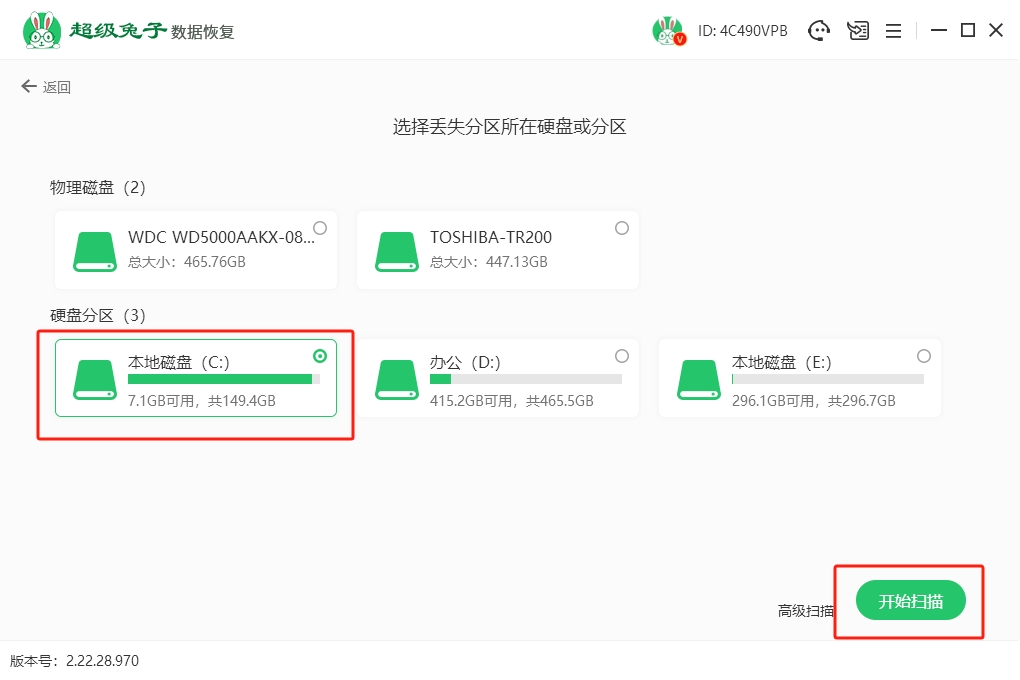Click the rabbit user avatar icon
The image size is (1020, 680).
point(668,31)
